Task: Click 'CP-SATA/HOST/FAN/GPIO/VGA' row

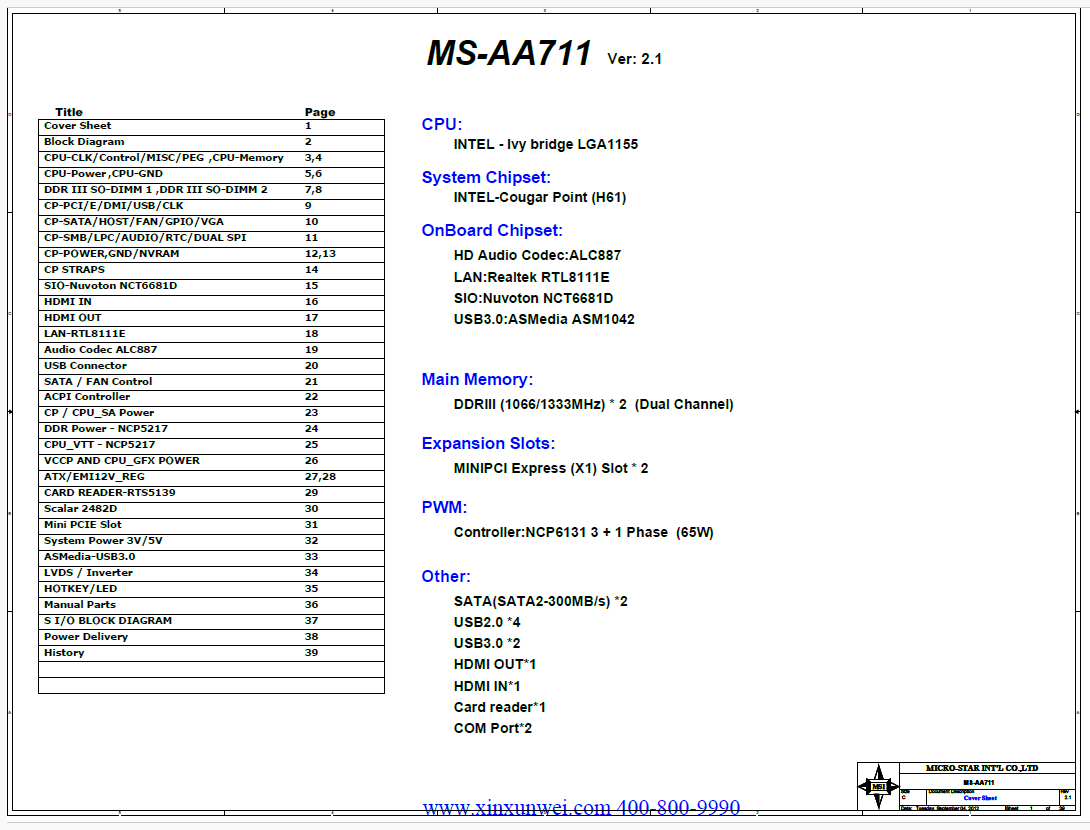Action: tap(211, 222)
